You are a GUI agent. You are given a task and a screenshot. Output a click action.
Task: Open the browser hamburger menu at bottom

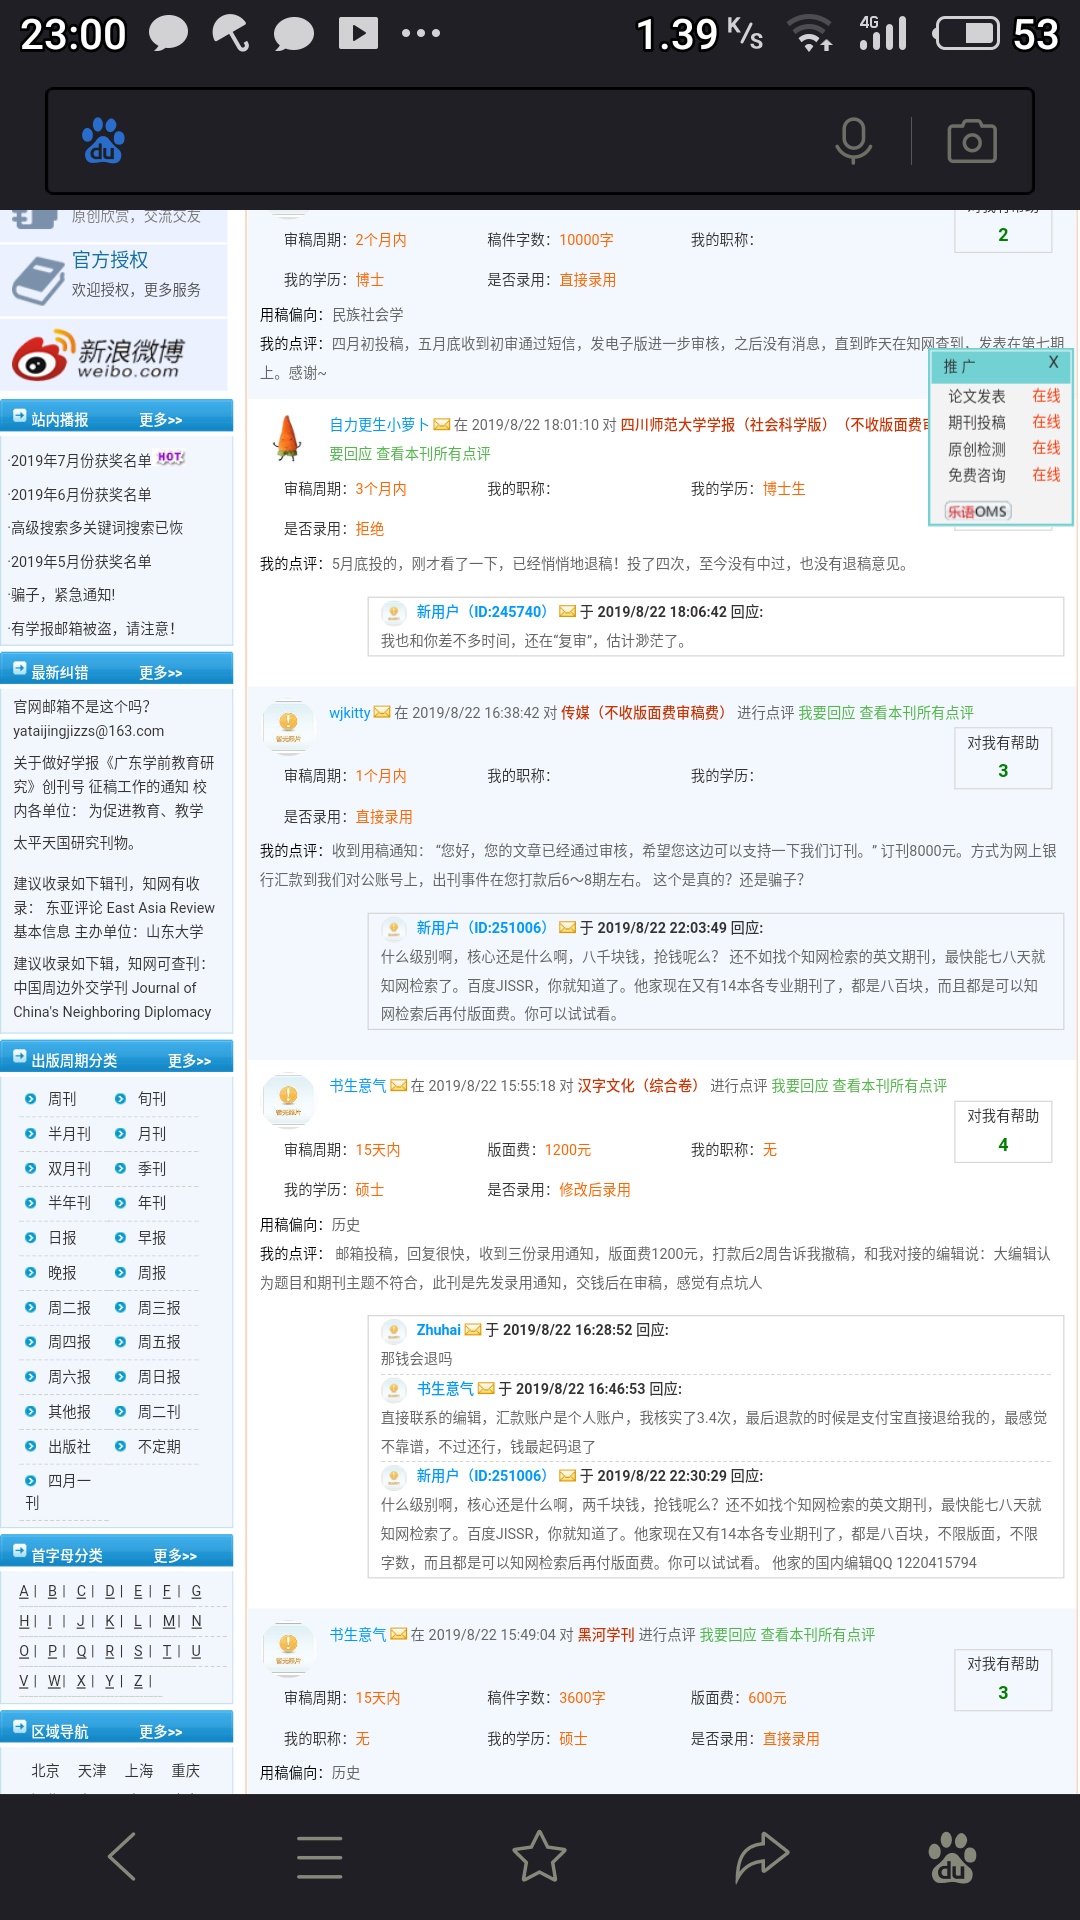pyautogui.click(x=319, y=1857)
